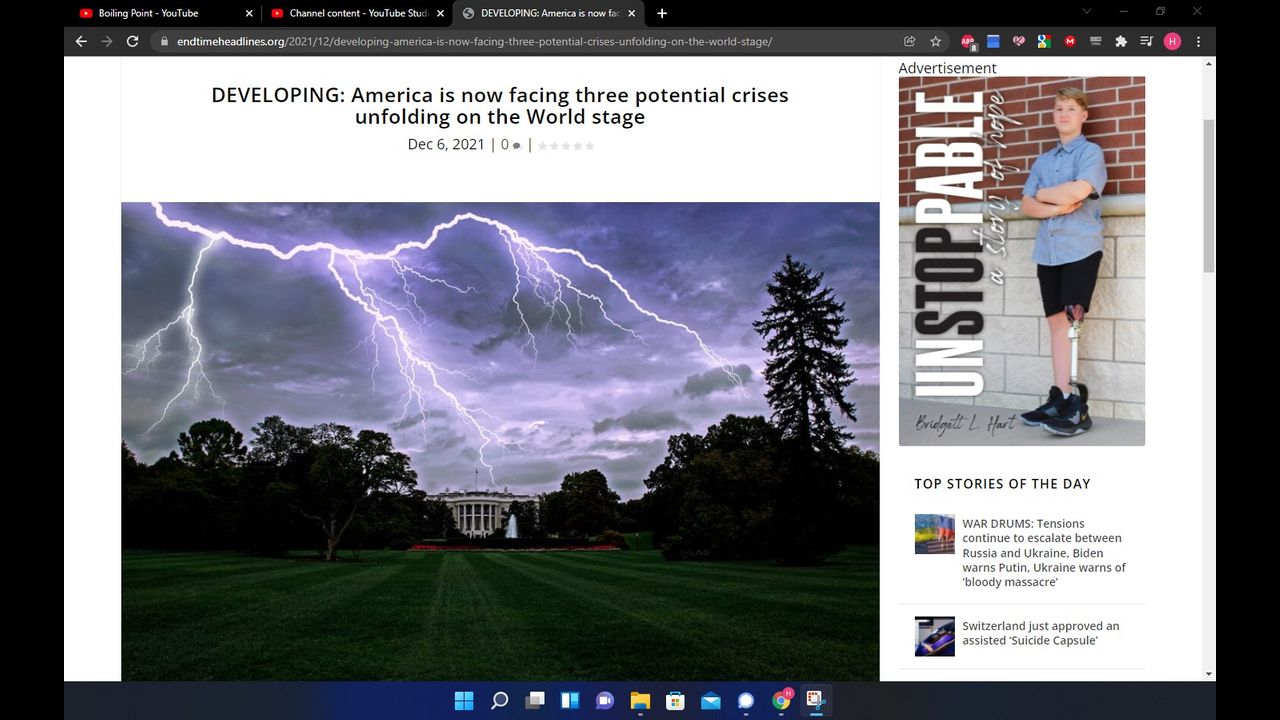Bookmark this page with the star icon
The height and width of the screenshot is (720, 1280).
(935, 41)
